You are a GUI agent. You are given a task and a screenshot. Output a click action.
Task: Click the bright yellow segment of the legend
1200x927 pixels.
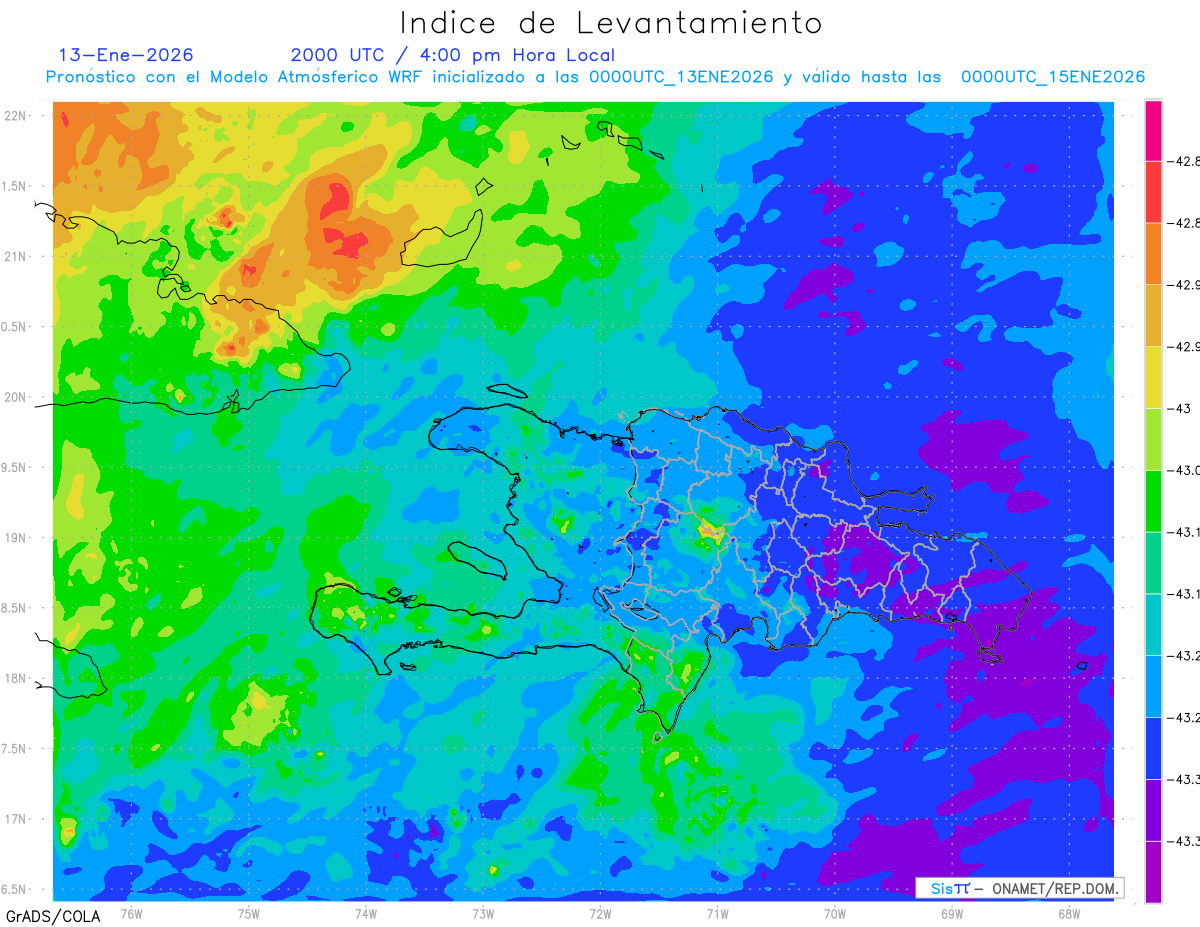pos(1153,377)
